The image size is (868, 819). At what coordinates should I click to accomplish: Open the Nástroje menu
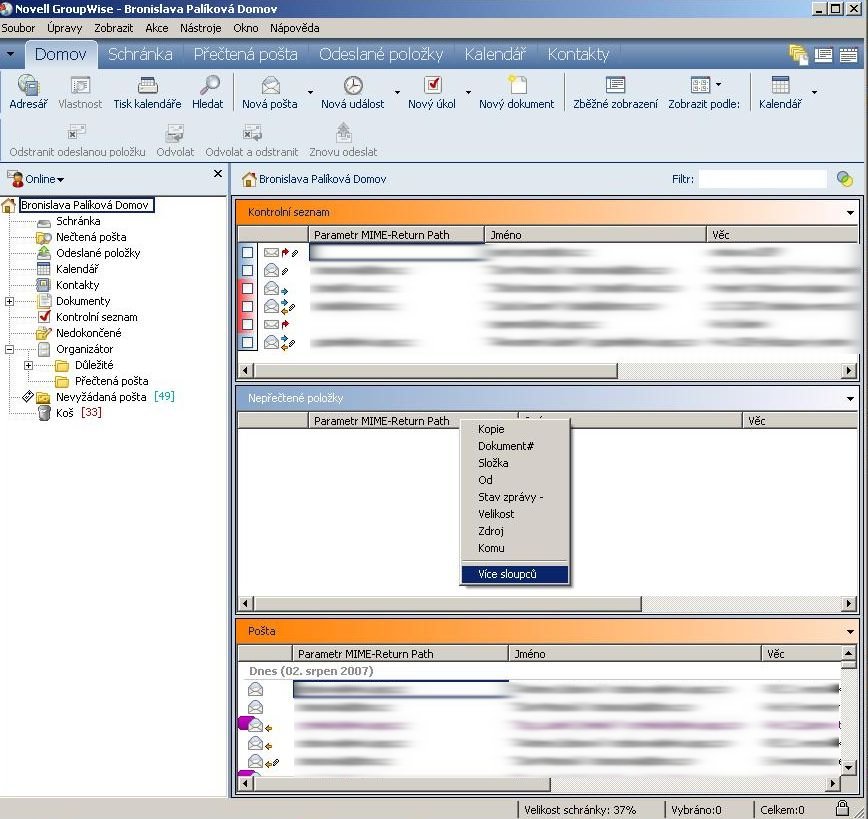tap(200, 28)
